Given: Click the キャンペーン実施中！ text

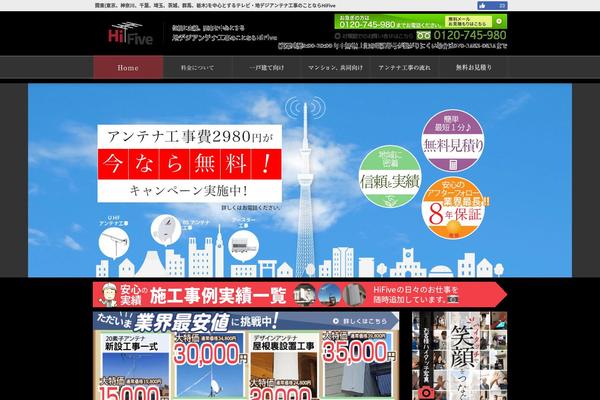Looking at the screenshot, I should tap(189, 190).
